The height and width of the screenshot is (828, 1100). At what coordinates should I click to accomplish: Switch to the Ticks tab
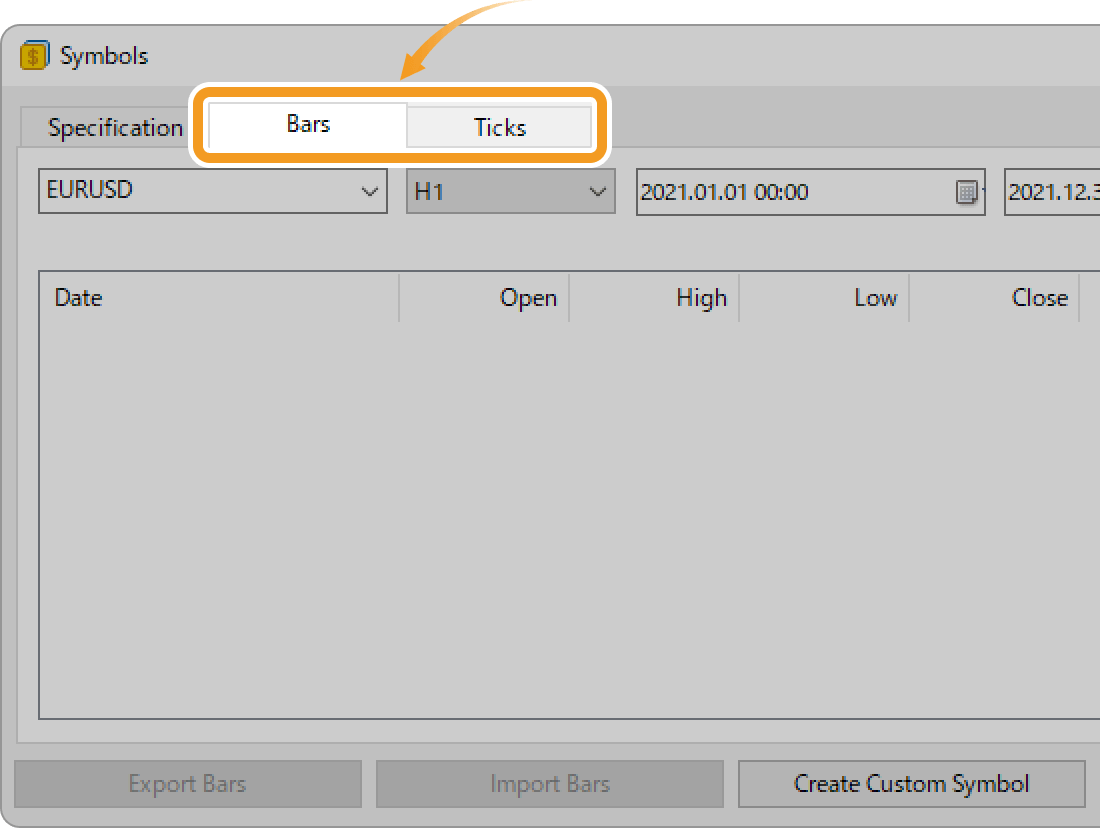coord(499,128)
